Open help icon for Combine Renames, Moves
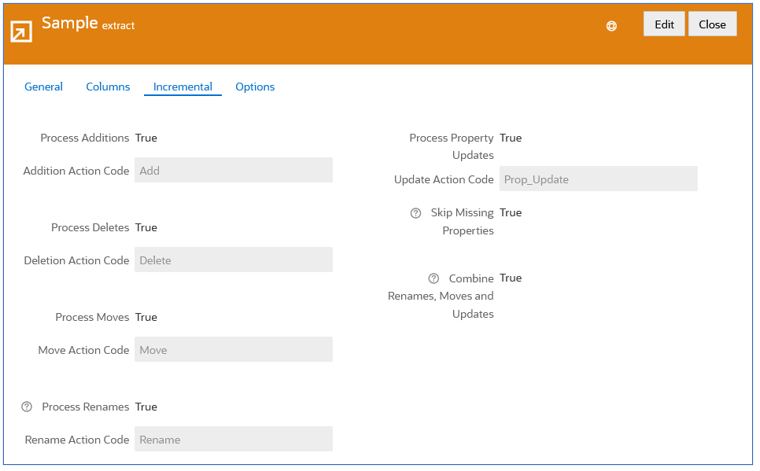The image size is (760, 471). pos(433,279)
